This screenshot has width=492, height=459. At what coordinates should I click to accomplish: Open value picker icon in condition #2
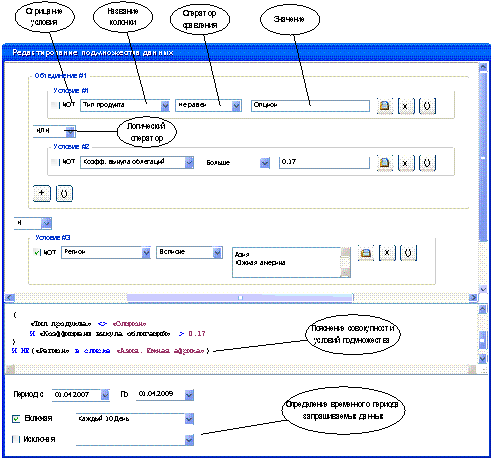click(385, 163)
